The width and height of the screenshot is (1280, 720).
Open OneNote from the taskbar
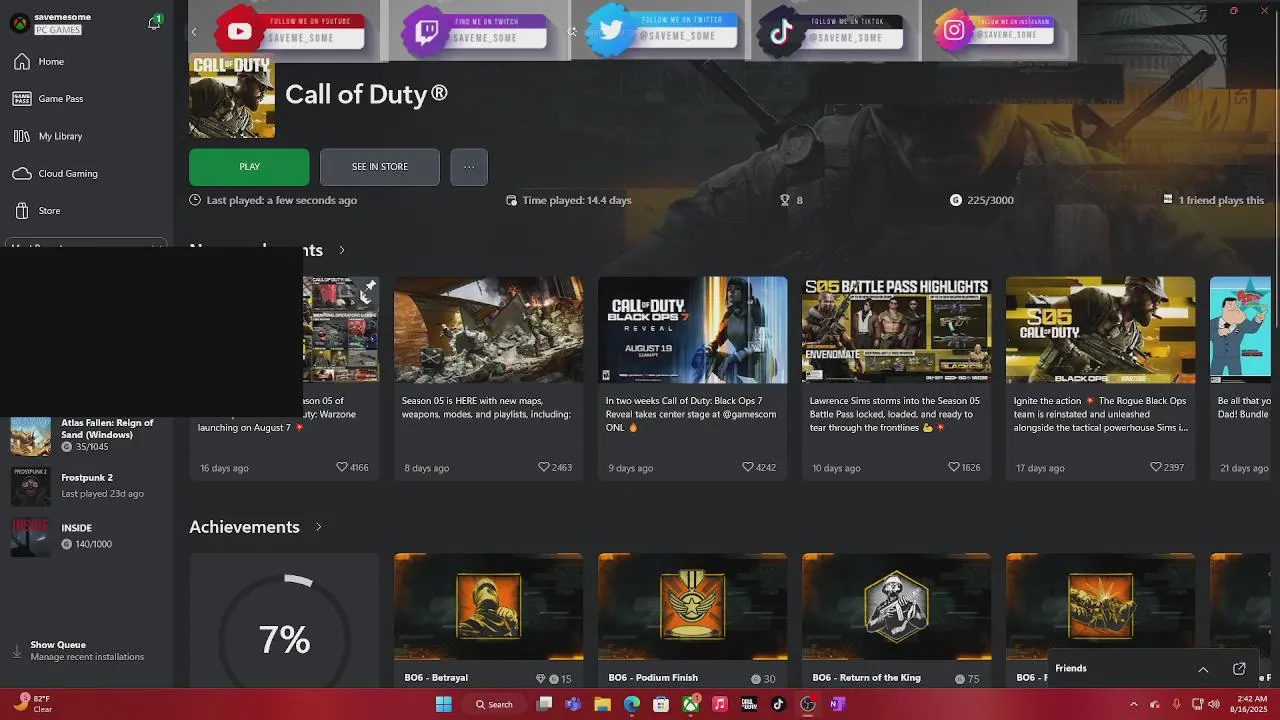click(837, 704)
